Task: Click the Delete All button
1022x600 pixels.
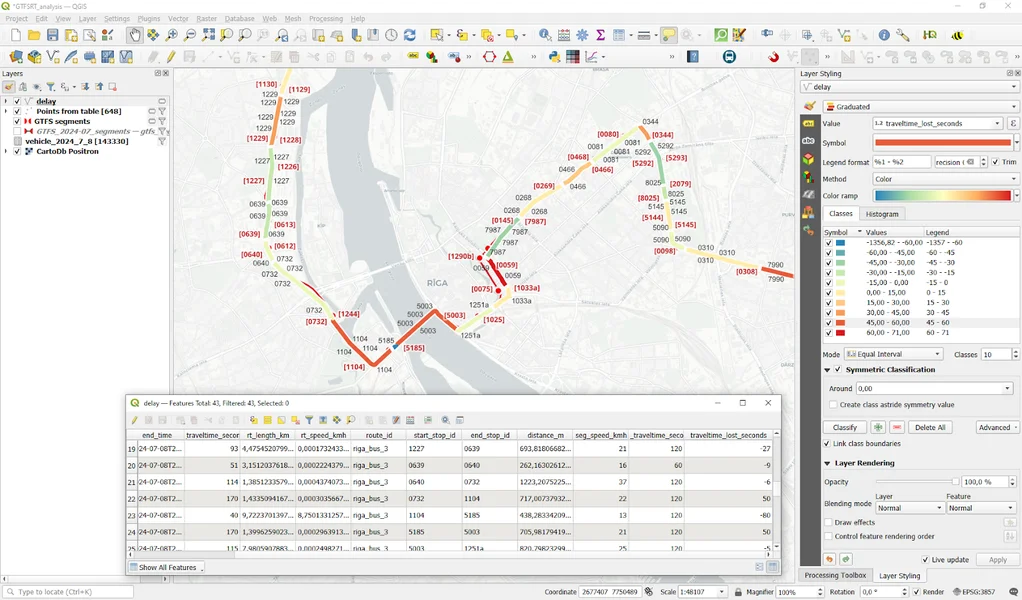Action: pos(930,427)
